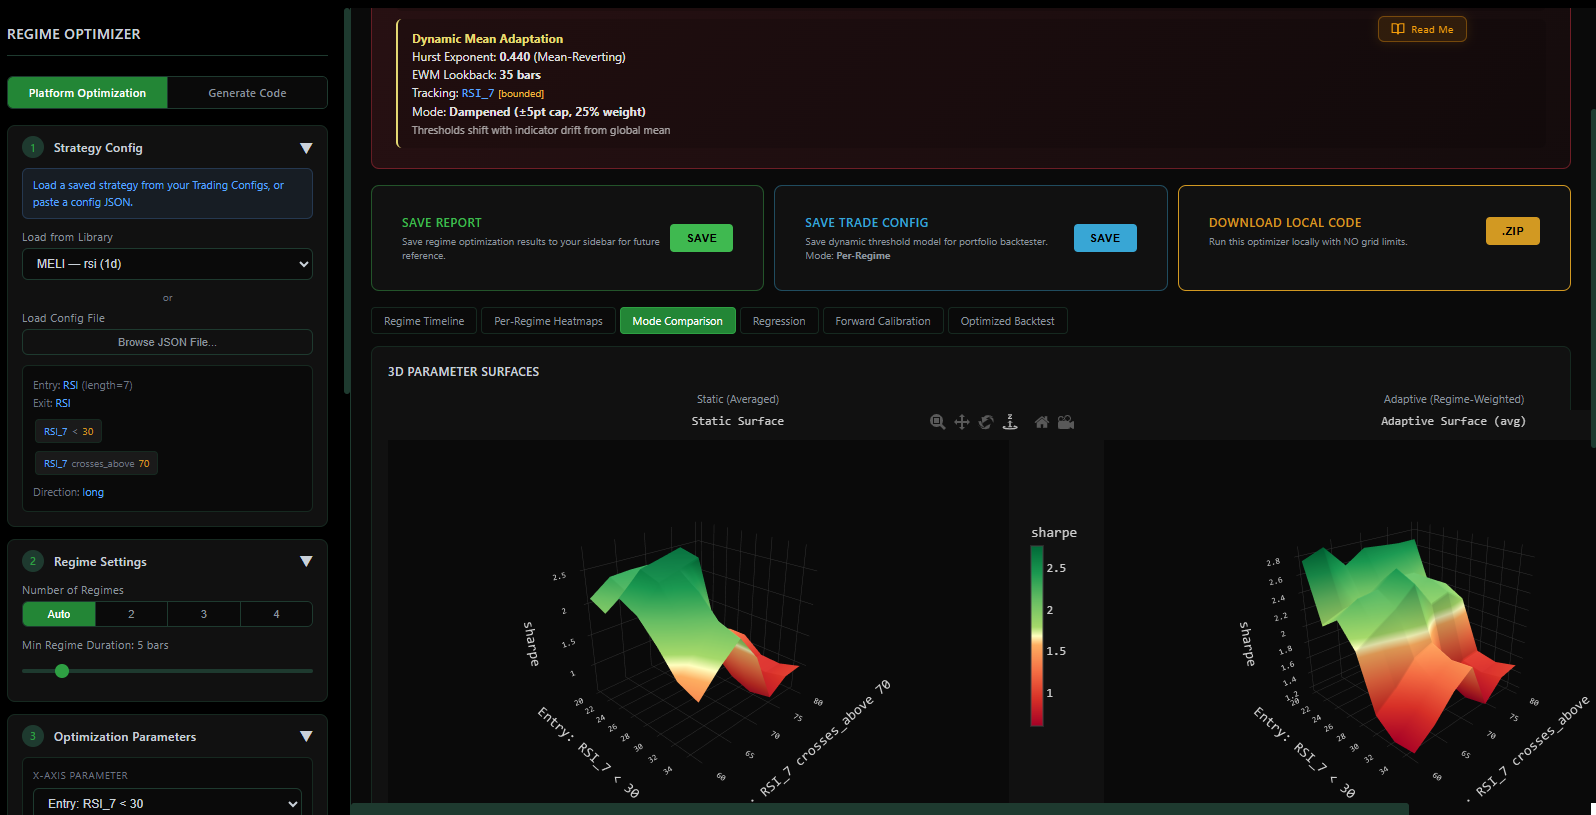Switch to the Regression tab

(778, 321)
